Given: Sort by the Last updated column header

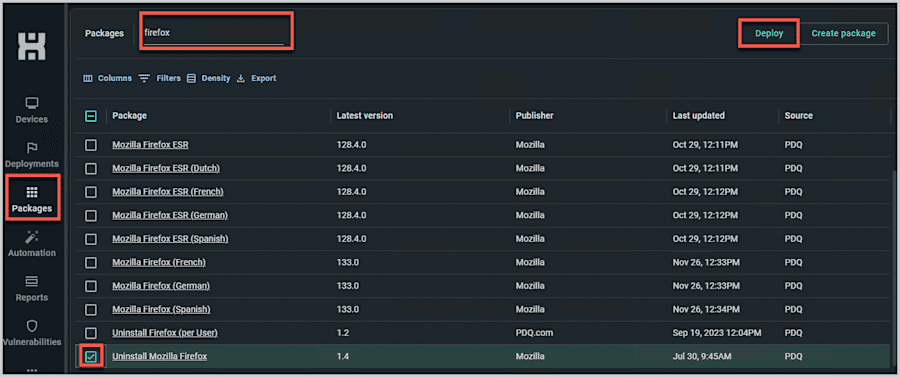Looking at the screenshot, I should pos(699,116).
